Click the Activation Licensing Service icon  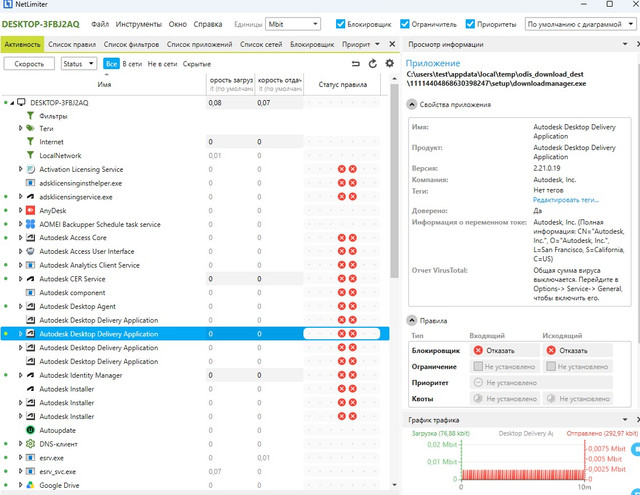pos(30,169)
